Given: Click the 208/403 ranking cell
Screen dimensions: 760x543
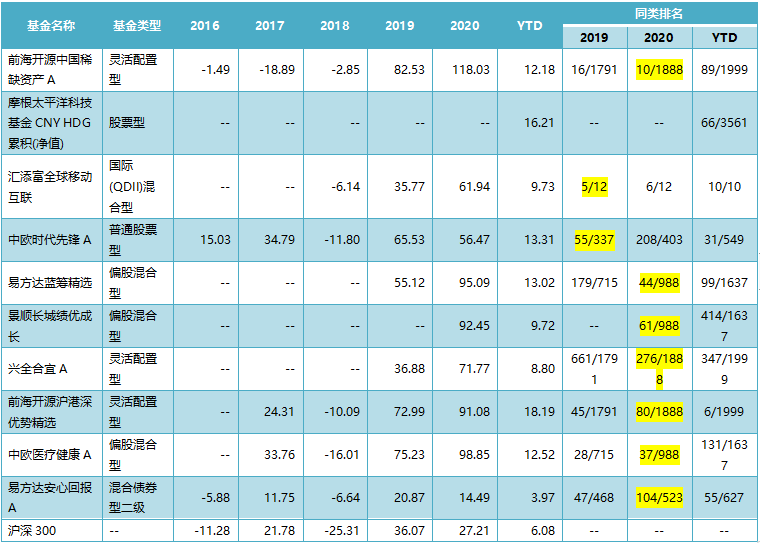Looking at the screenshot, I should (659, 240).
